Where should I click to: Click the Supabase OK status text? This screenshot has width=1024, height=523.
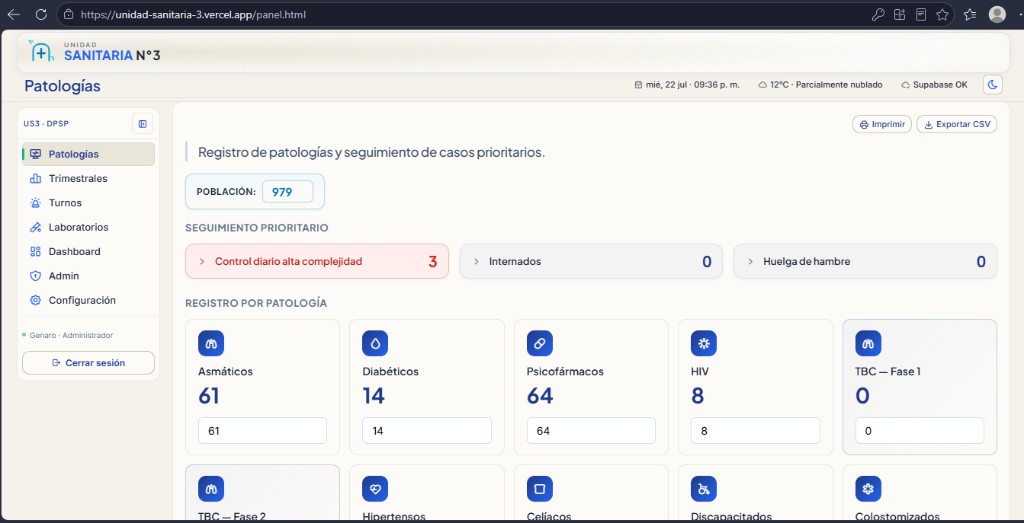940,85
